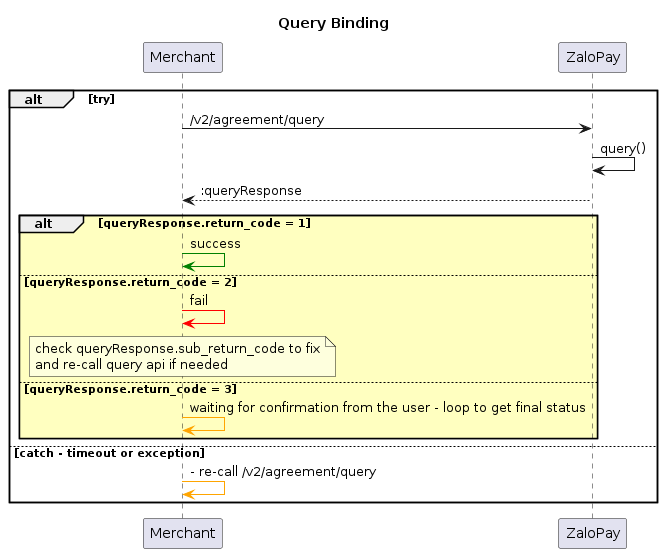Click the success message label
The image size is (663, 553).
pos(215,244)
